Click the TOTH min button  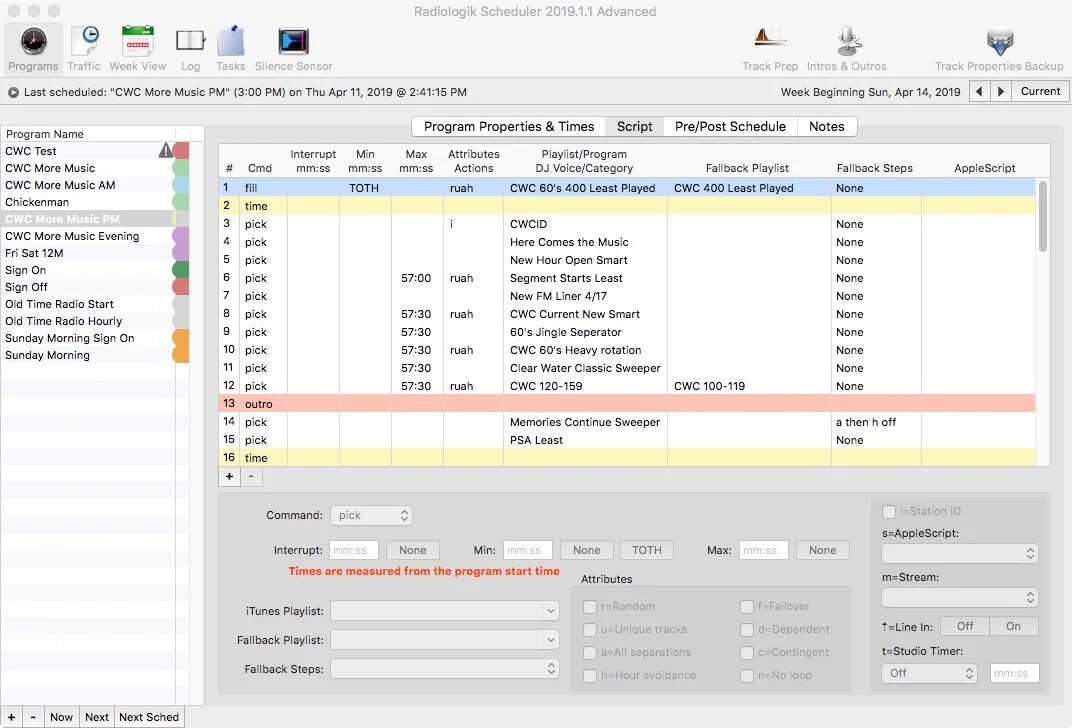point(647,550)
